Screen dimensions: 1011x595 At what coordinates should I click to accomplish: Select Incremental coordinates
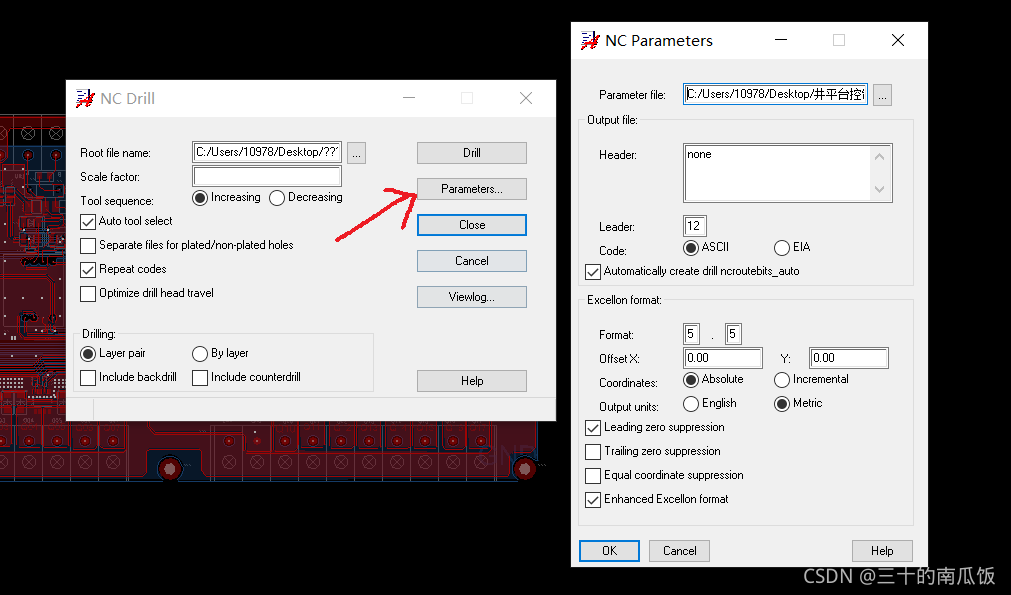point(781,380)
